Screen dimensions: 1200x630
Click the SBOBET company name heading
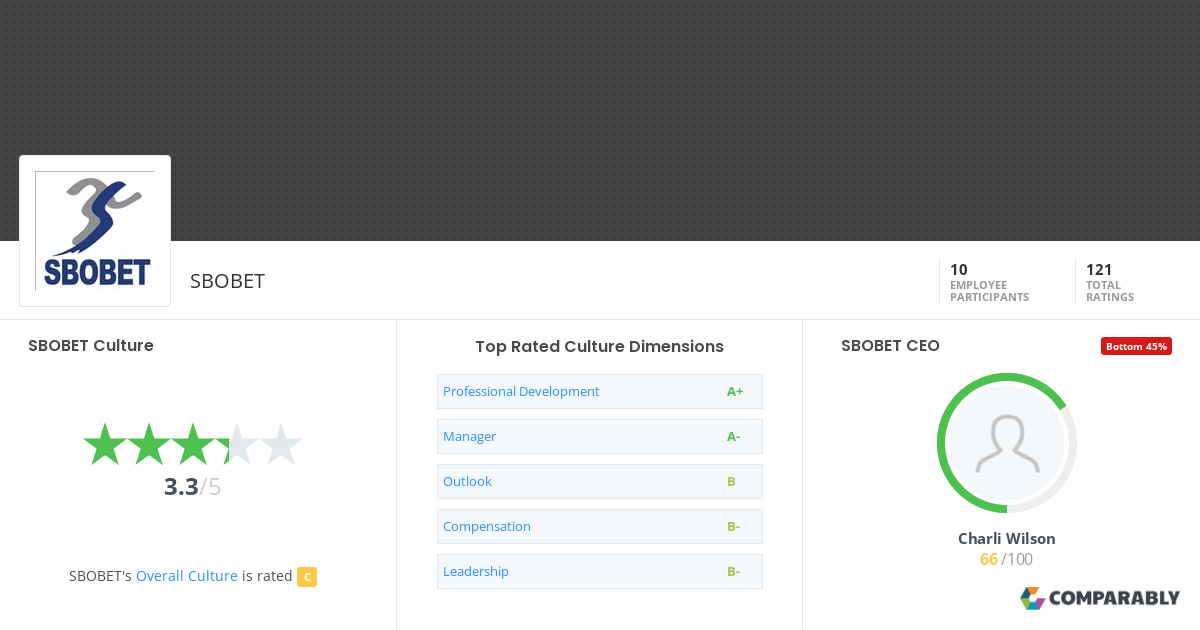pyautogui.click(x=227, y=281)
